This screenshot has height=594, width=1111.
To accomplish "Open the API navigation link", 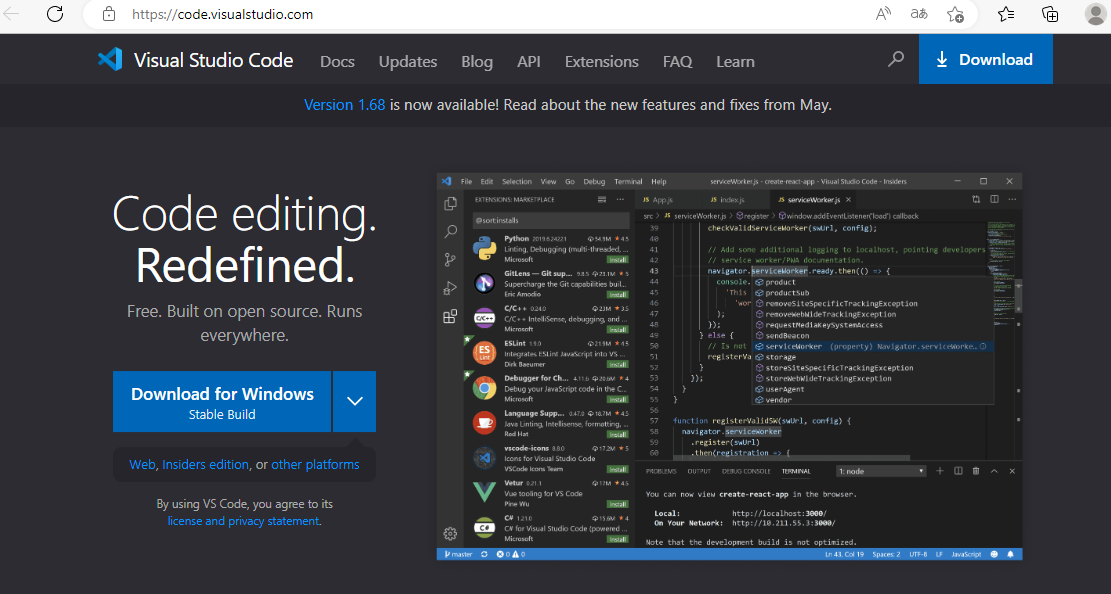I will 529,62.
